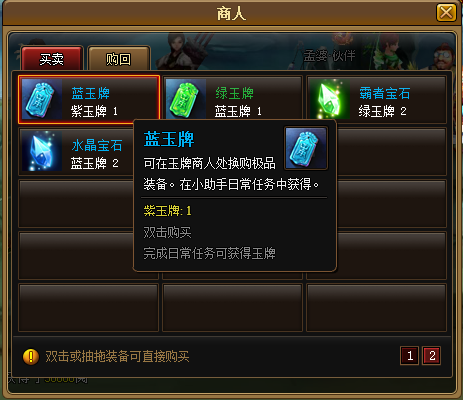Select the empty slot in bottom-left row
463x400 pixels.
(88, 308)
